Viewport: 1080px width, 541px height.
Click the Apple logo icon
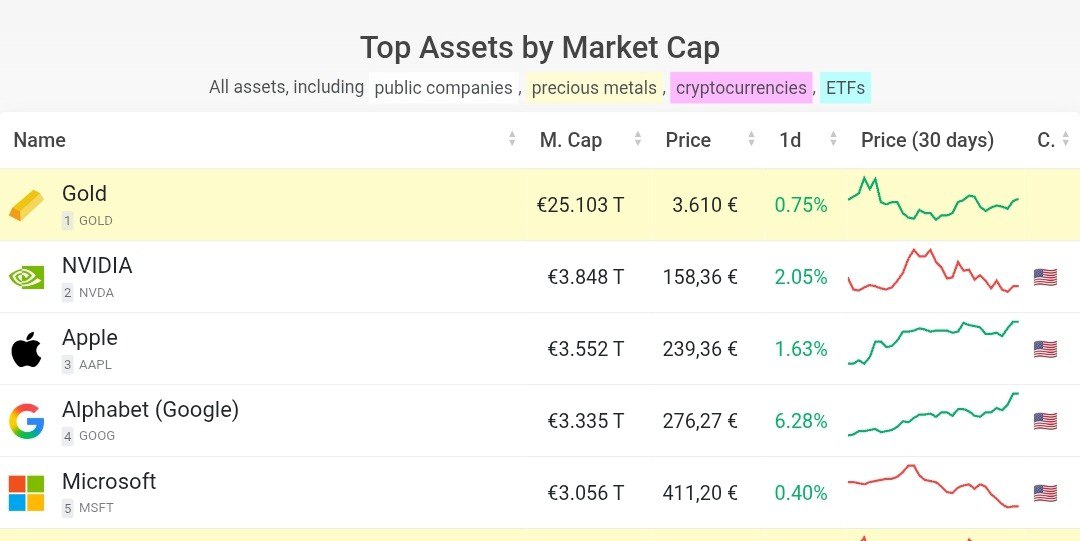(26, 349)
